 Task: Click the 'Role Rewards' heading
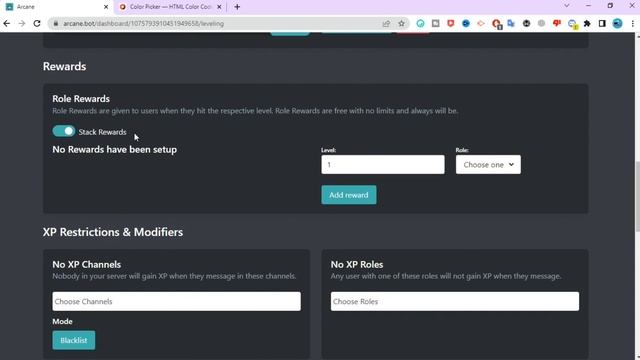81,99
